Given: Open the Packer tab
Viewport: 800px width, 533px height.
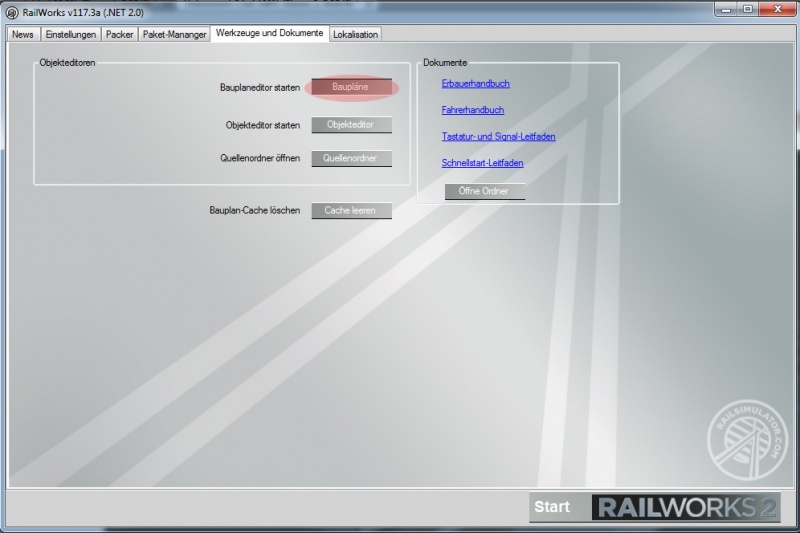Looking at the screenshot, I should click(x=119, y=34).
